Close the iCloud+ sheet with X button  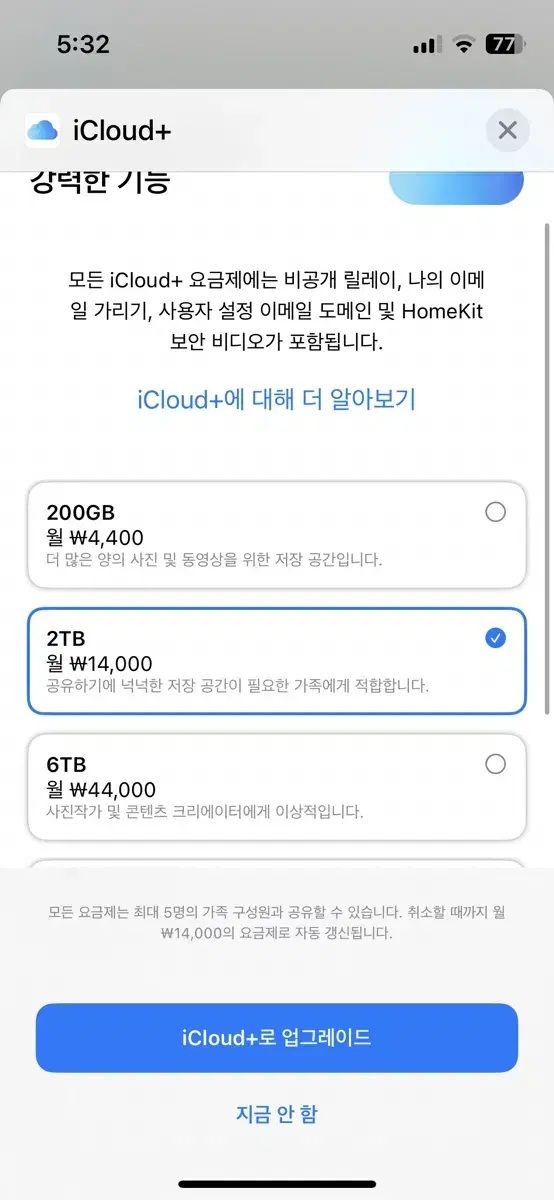pos(507,131)
